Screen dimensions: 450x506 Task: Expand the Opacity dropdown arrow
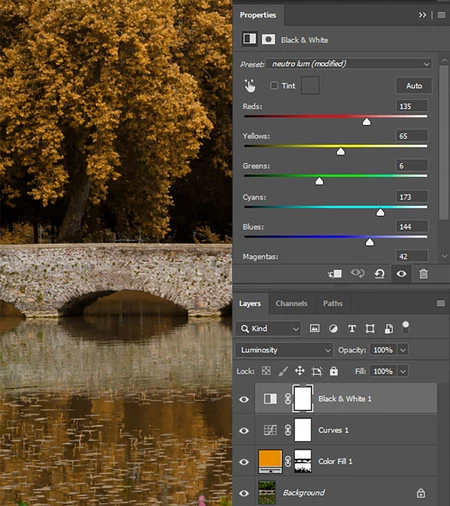click(x=403, y=350)
